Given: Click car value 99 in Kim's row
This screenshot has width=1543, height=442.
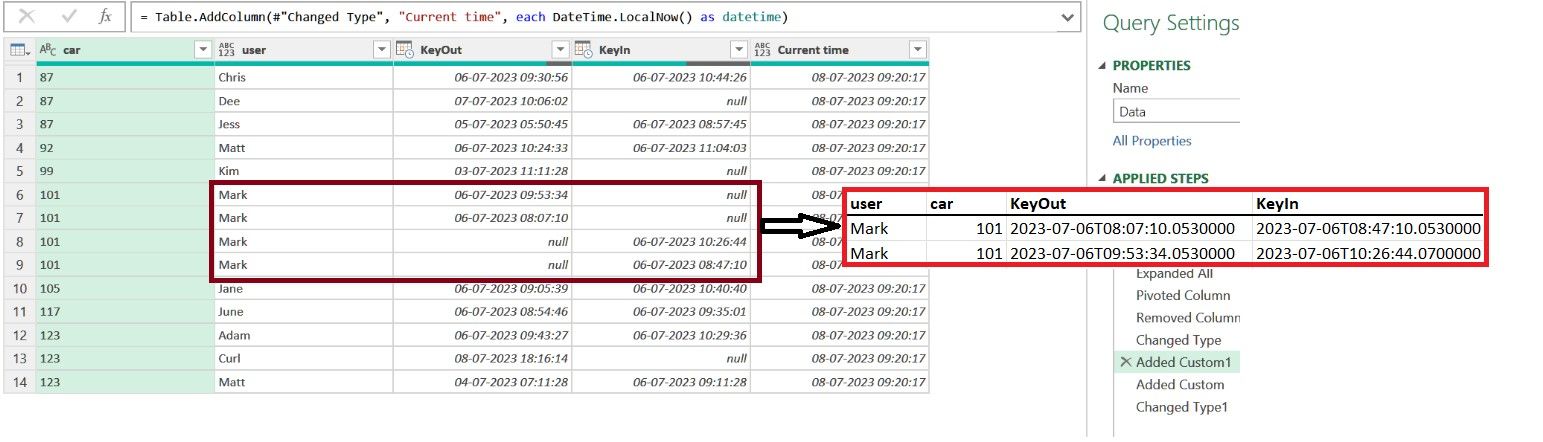Looking at the screenshot, I should (124, 171).
